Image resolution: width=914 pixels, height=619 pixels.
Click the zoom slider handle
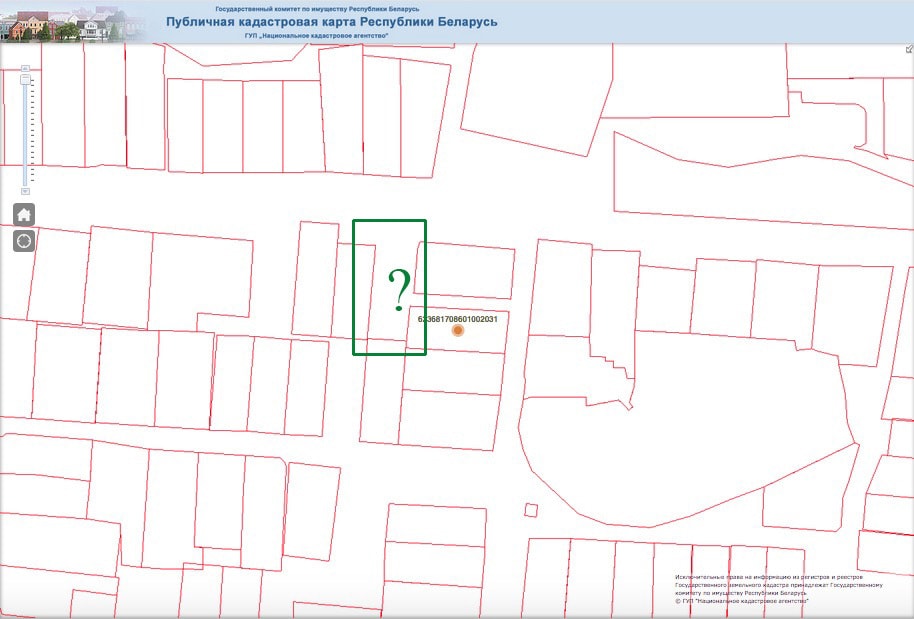click(25, 79)
